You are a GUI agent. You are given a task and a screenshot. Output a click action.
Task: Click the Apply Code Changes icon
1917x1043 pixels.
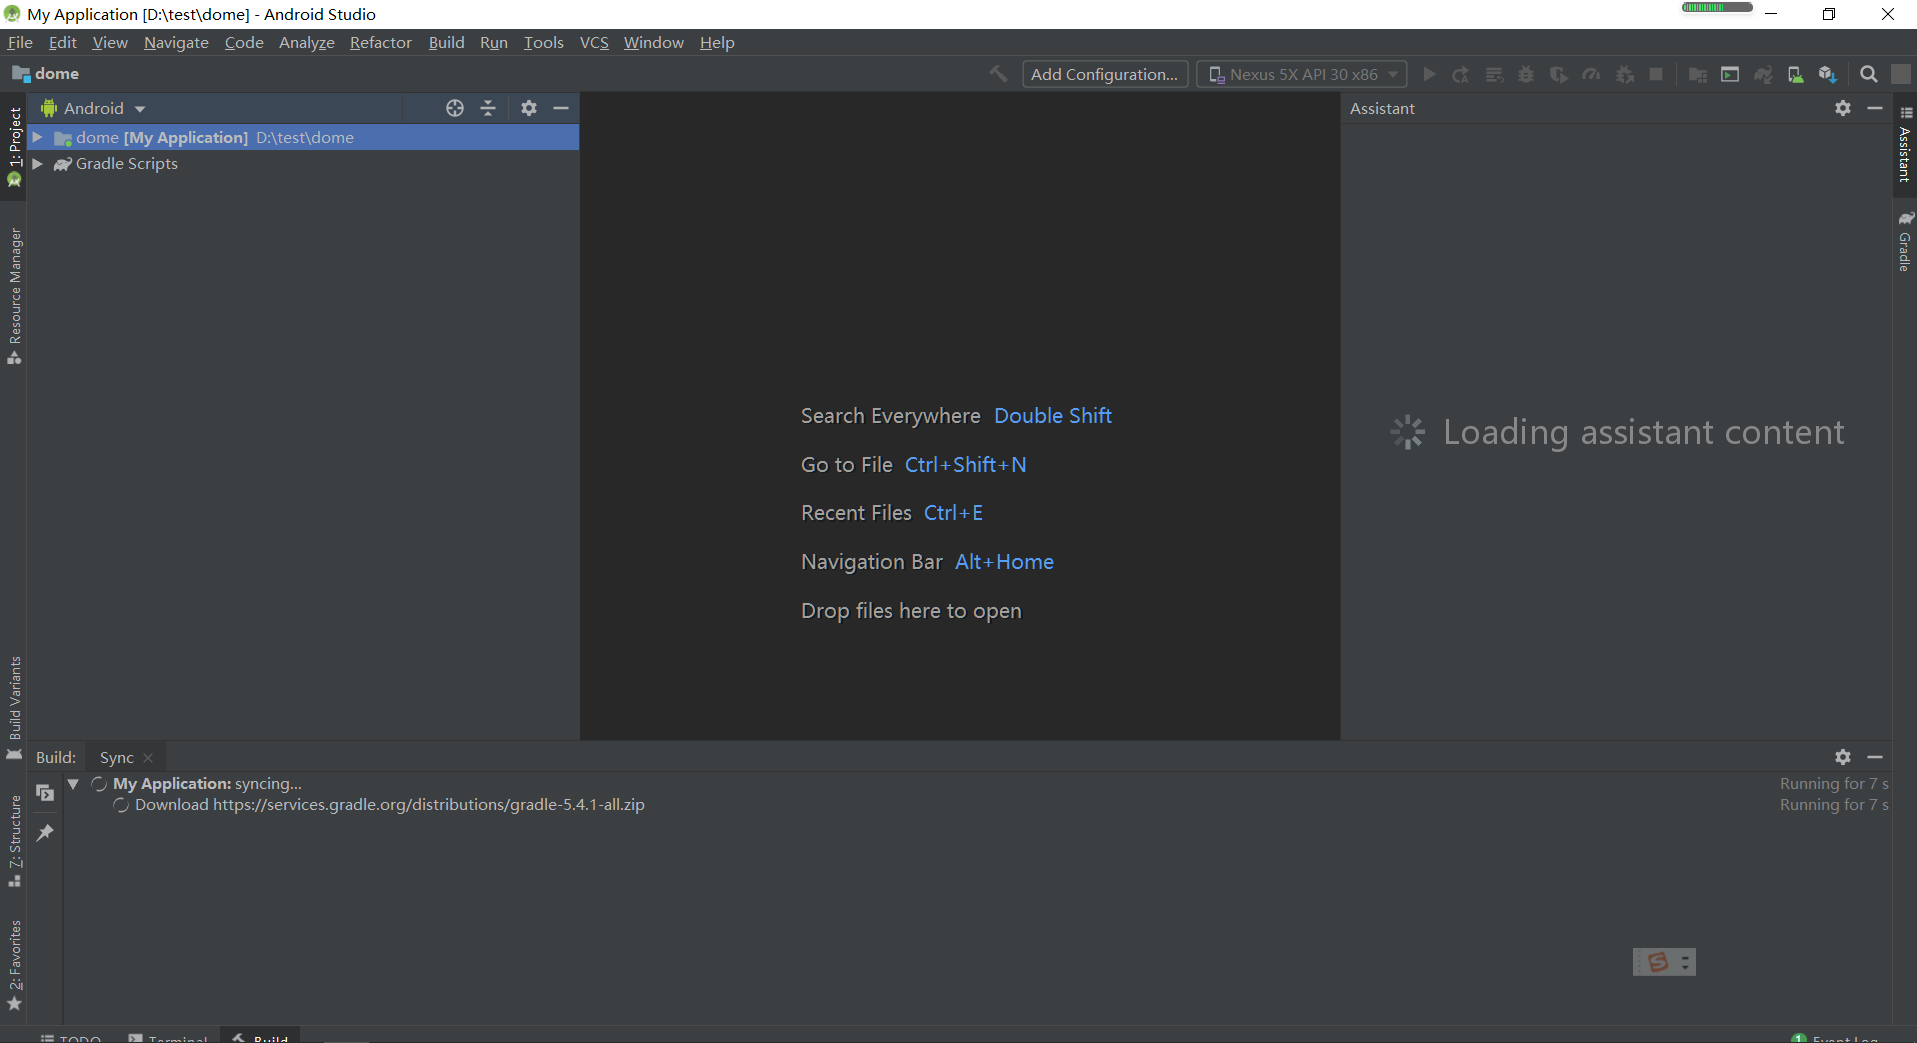pos(1494,74)
